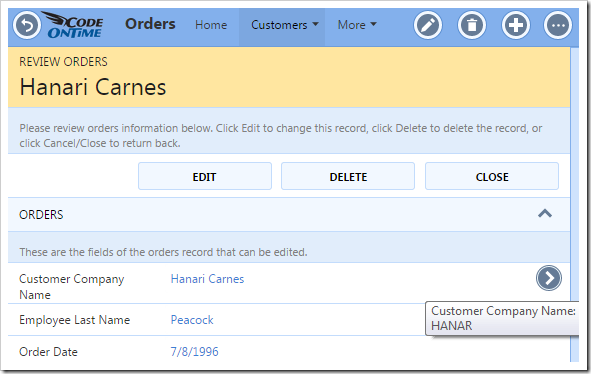Click the REVIEW ORDERS heading text
The width and height of the screenshot is (591, 374).
63,61
